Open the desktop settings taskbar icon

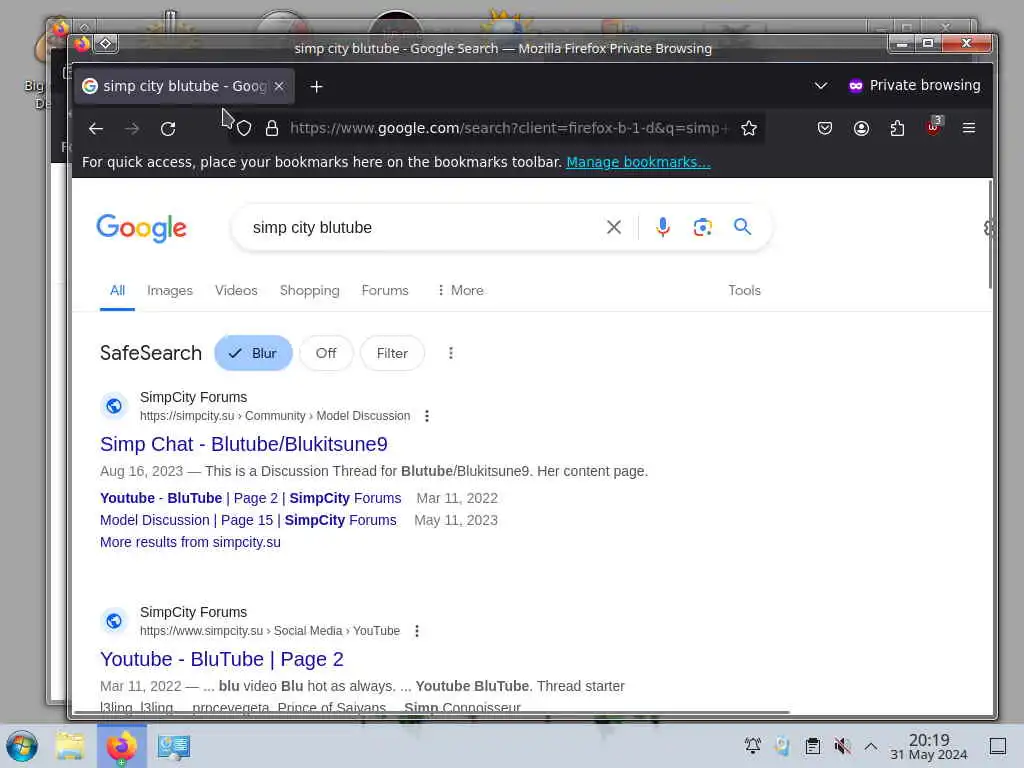click(x=174, y=746)
